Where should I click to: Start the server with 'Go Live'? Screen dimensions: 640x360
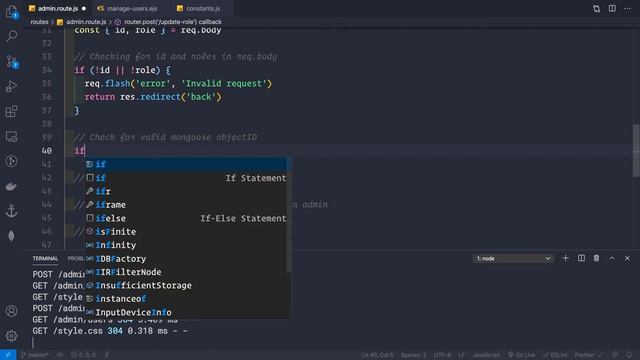coord(521,355)
